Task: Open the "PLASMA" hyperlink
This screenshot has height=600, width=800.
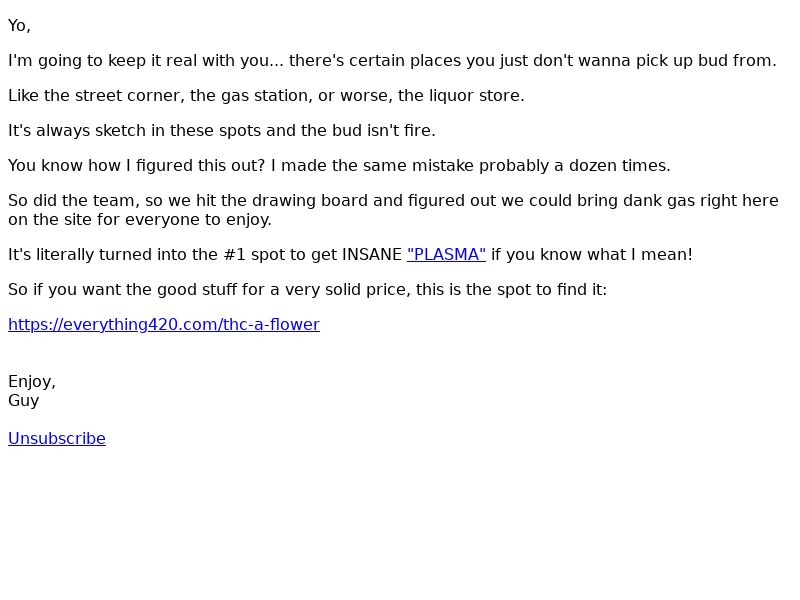Action: 446,254
